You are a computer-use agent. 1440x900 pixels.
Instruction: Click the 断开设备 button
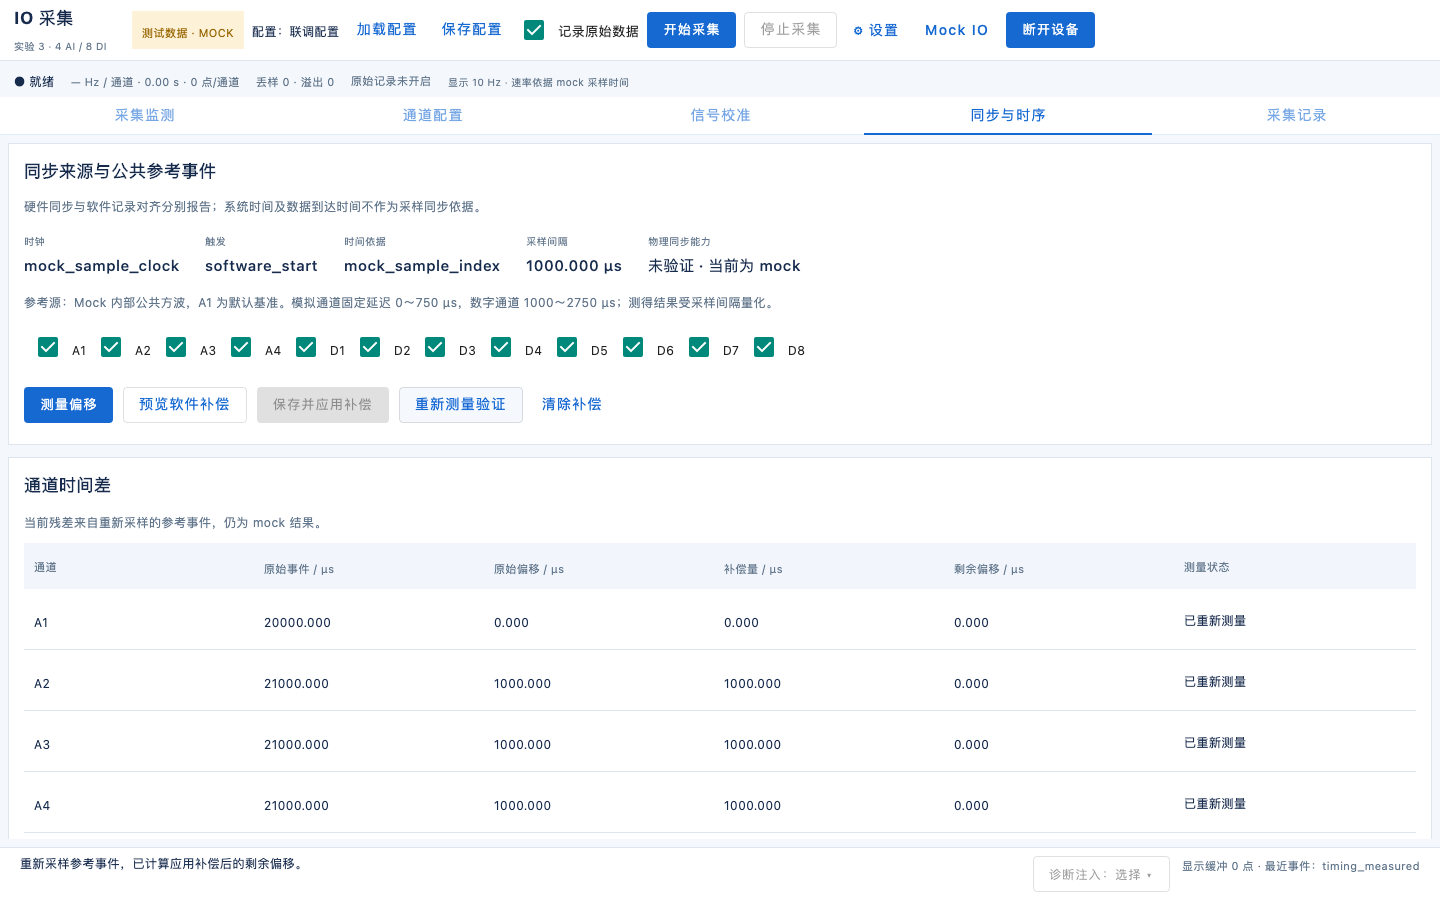point(1050,30)
